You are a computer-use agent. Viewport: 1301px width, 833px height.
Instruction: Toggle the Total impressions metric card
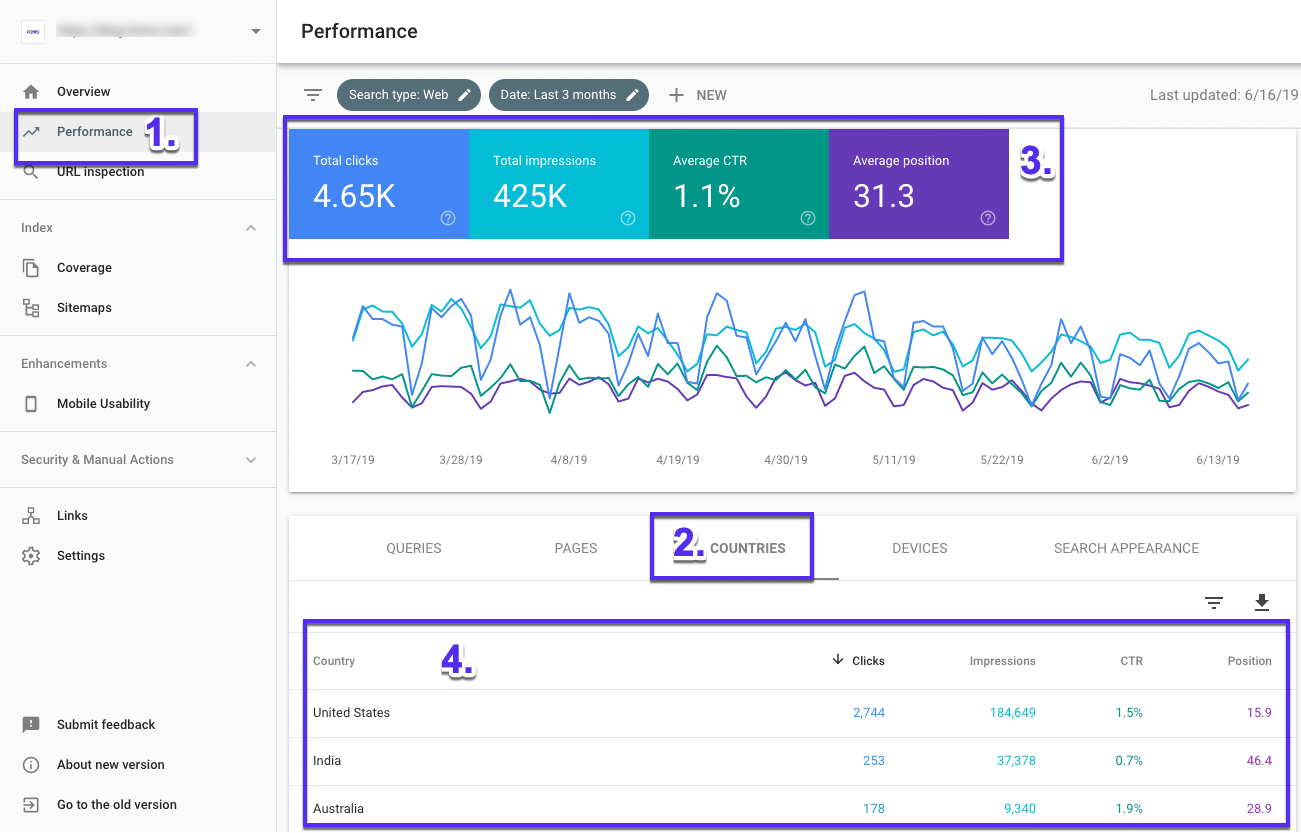(x=558, y=185)
